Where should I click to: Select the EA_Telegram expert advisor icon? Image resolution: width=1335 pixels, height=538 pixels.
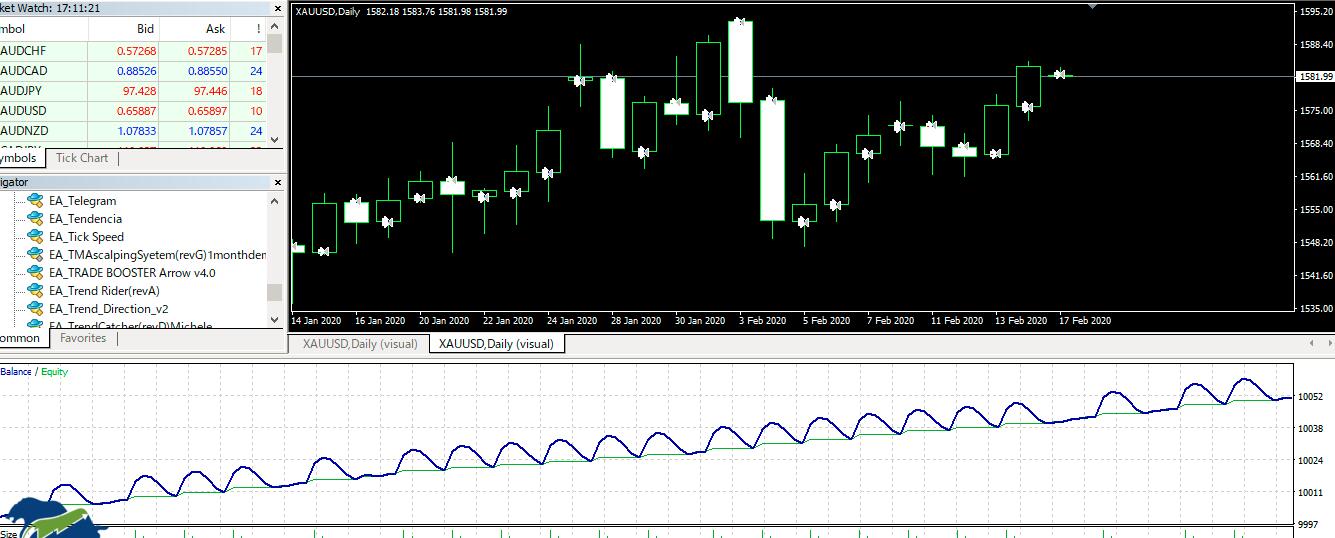(35, 201)
